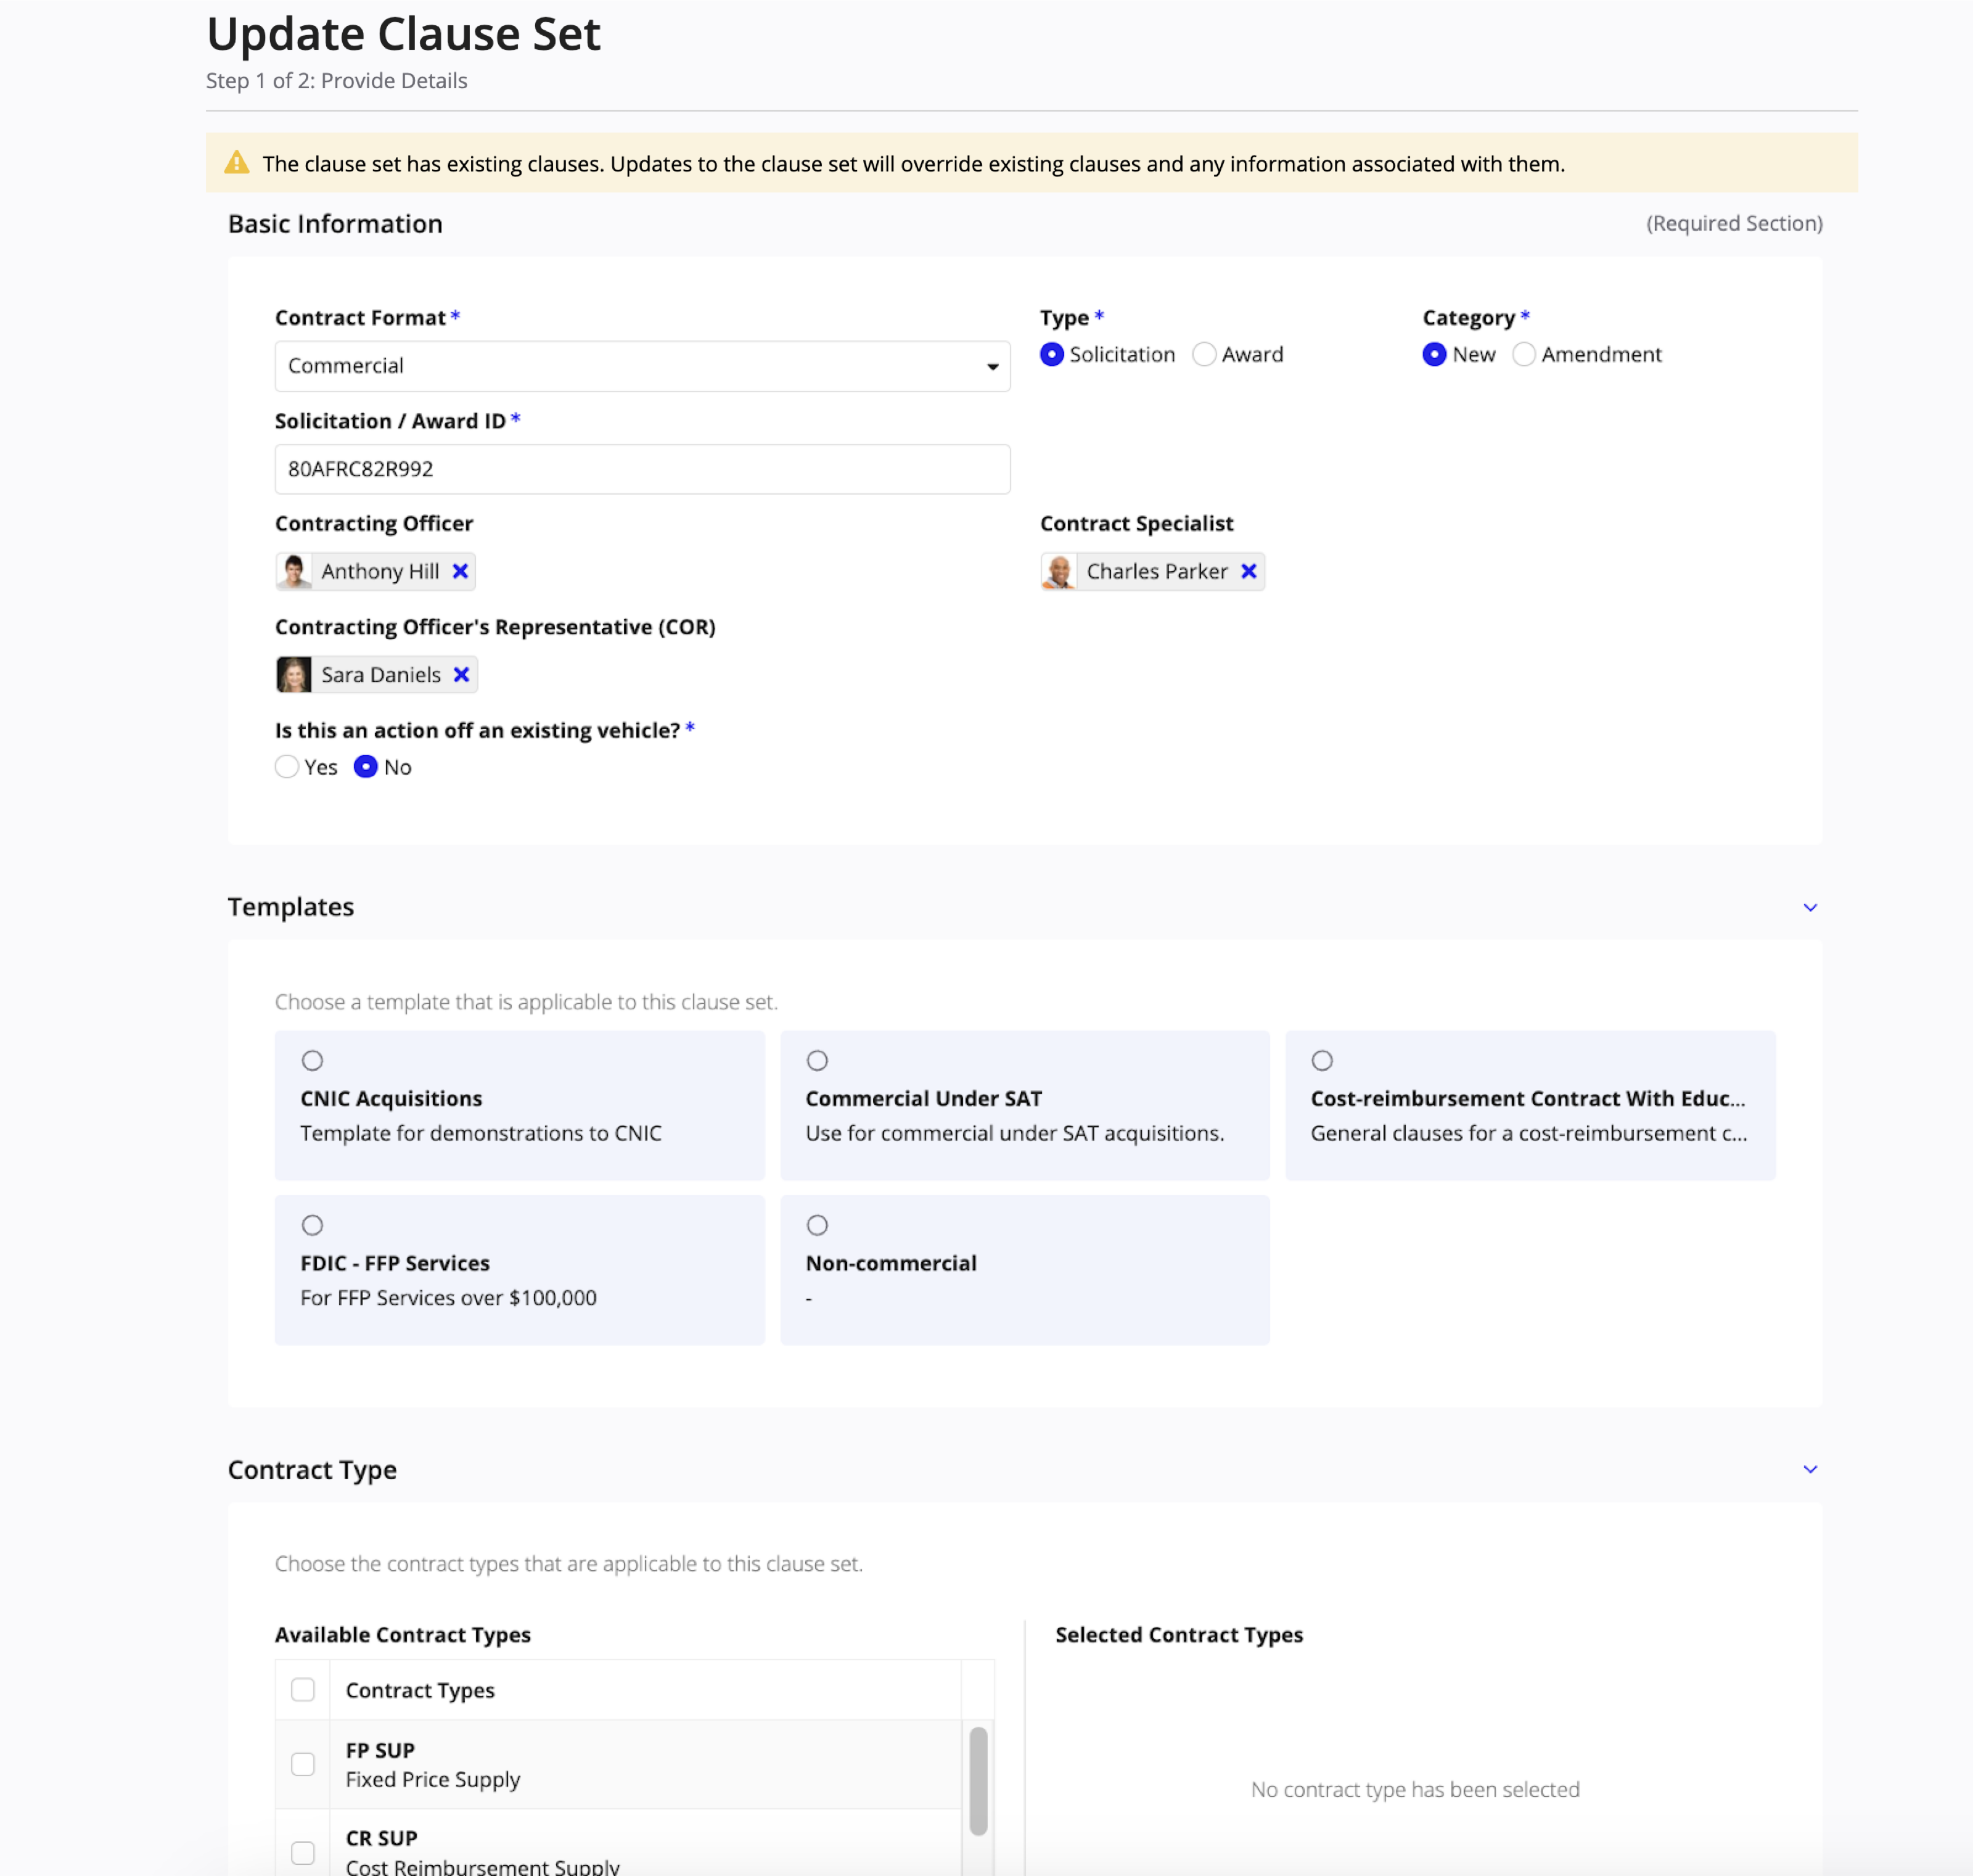Screen dimensions: 1973x1876
Task: Click Sara Daniels' avatar photo
Action: [294, 674]
